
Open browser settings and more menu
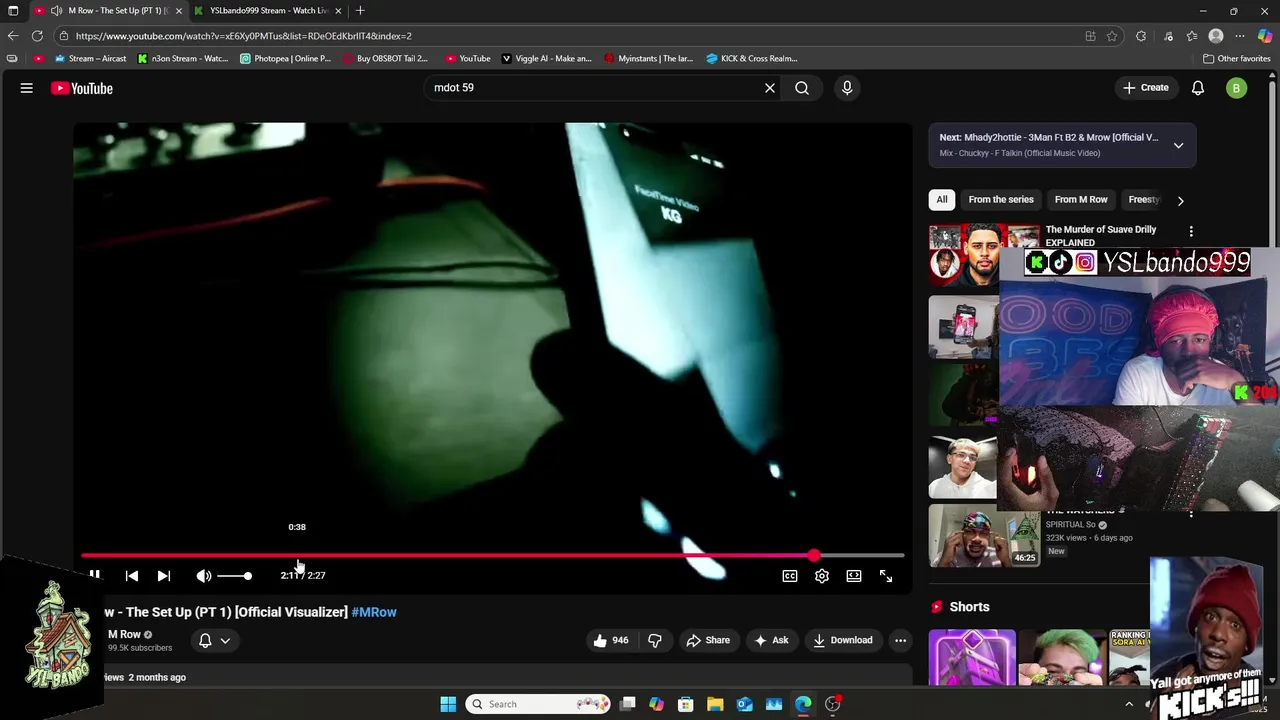point(1240,36)
